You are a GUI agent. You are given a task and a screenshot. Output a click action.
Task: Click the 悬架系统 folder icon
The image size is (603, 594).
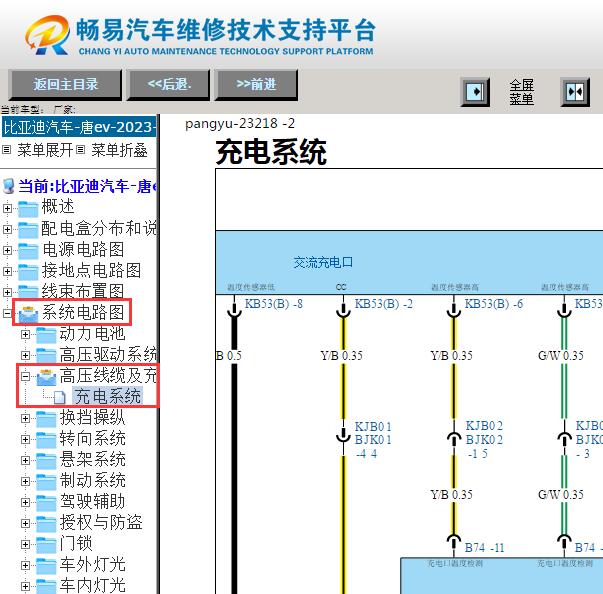tap(46, 461)
